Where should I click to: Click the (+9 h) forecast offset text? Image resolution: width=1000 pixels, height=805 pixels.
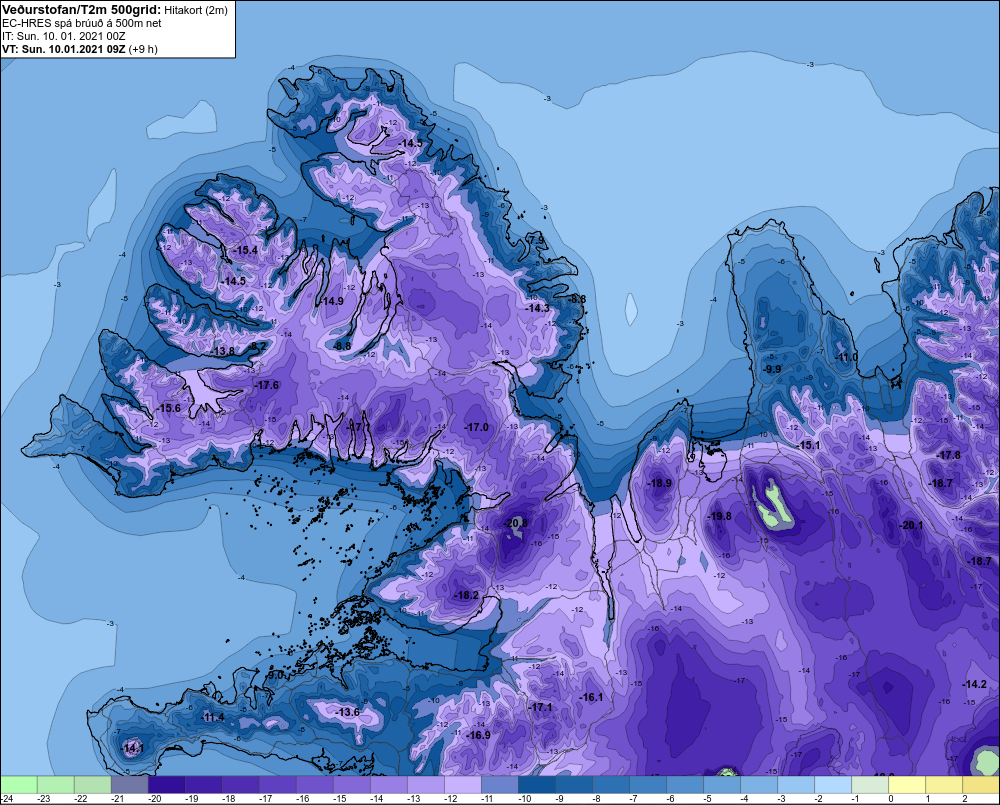[x=143, y=49]
